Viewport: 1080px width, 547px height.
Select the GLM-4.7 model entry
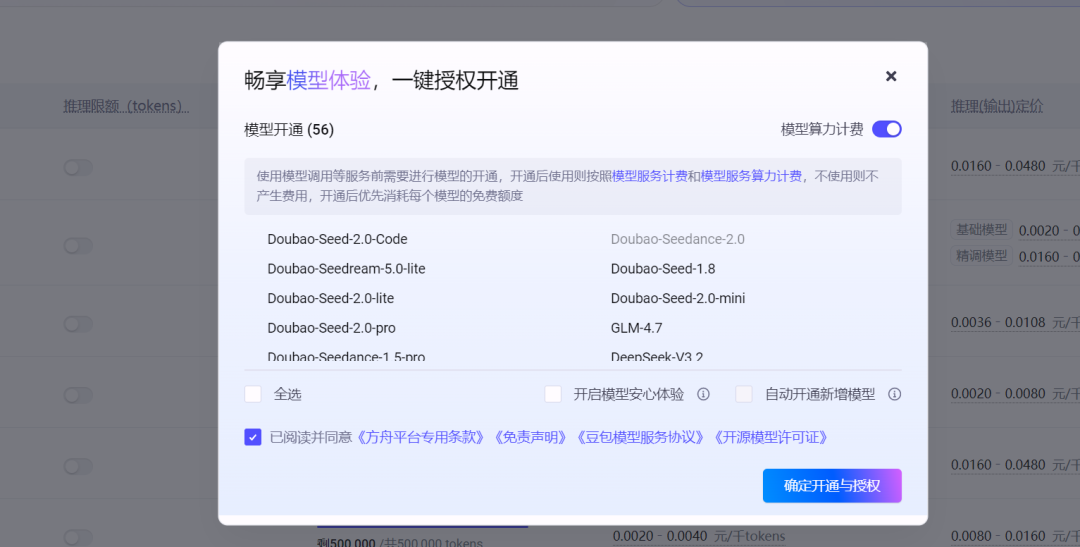pos(636,328)
